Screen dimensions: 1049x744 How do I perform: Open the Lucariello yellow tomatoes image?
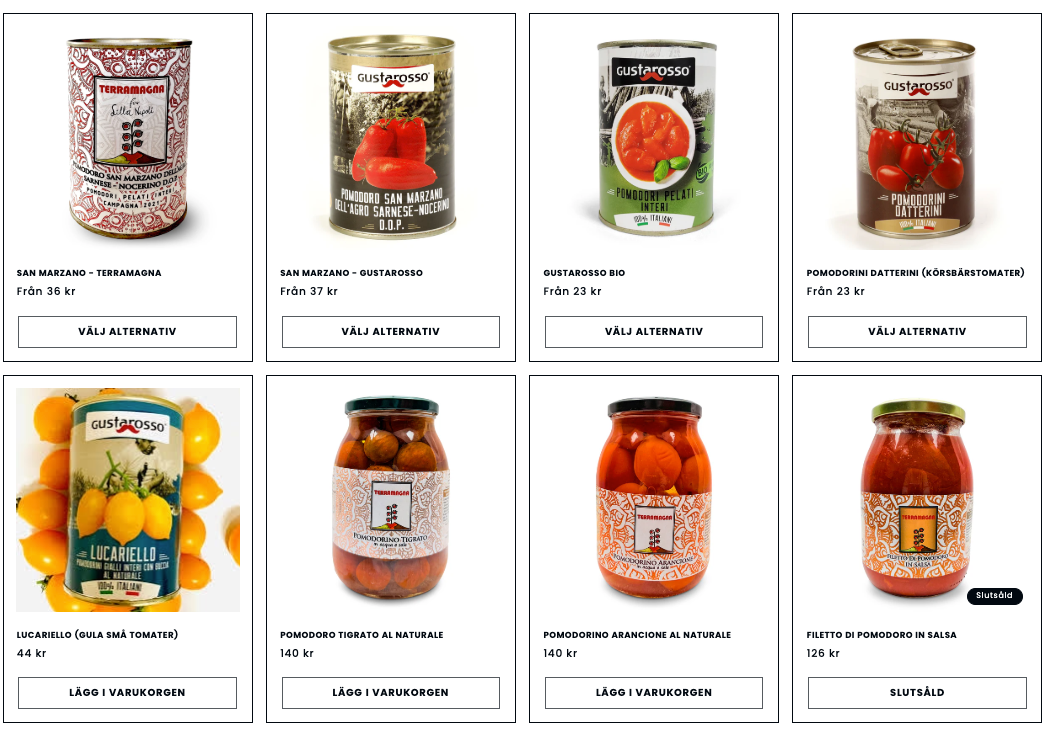tap(128, 500)
